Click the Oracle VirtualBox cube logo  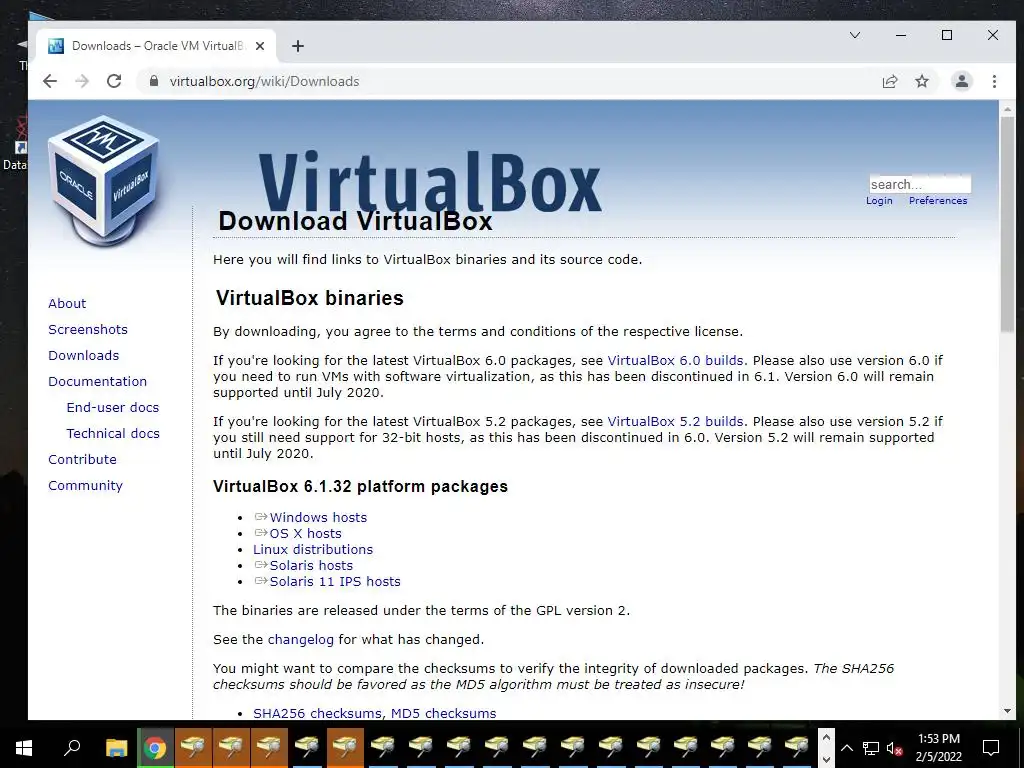coord(104,180)
